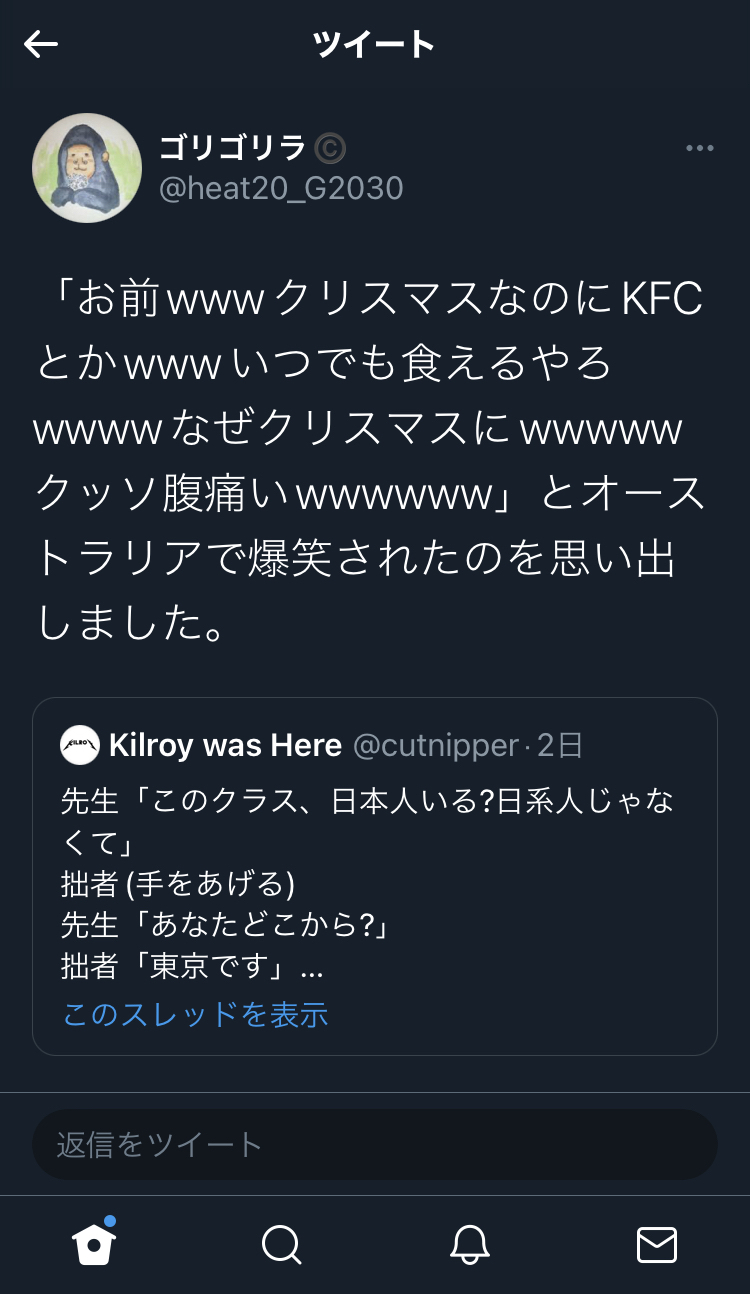The width and height of the screenshot is (750, 1294).
Task: Tap the @cutnipper handle in the quote
Action: click(436, 745)
